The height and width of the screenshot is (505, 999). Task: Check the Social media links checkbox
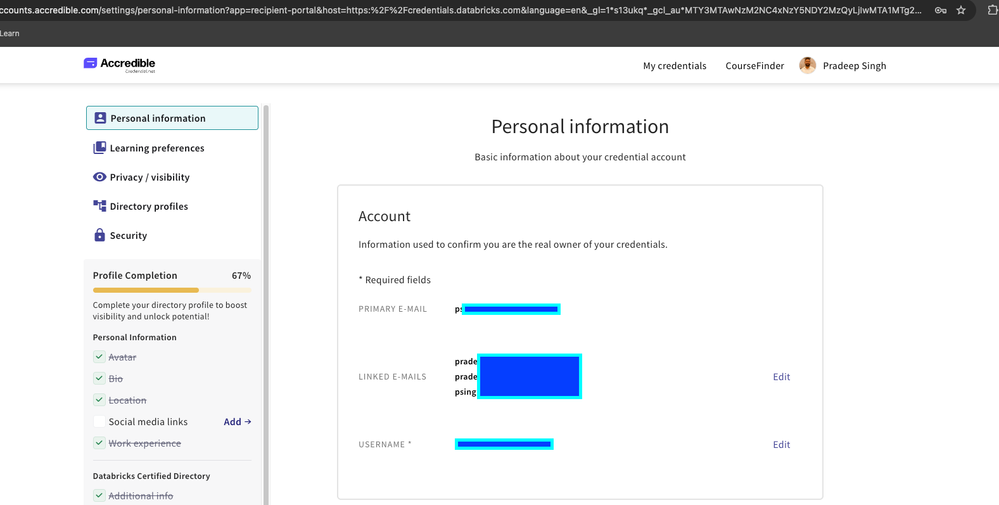[x=99, y=422]
